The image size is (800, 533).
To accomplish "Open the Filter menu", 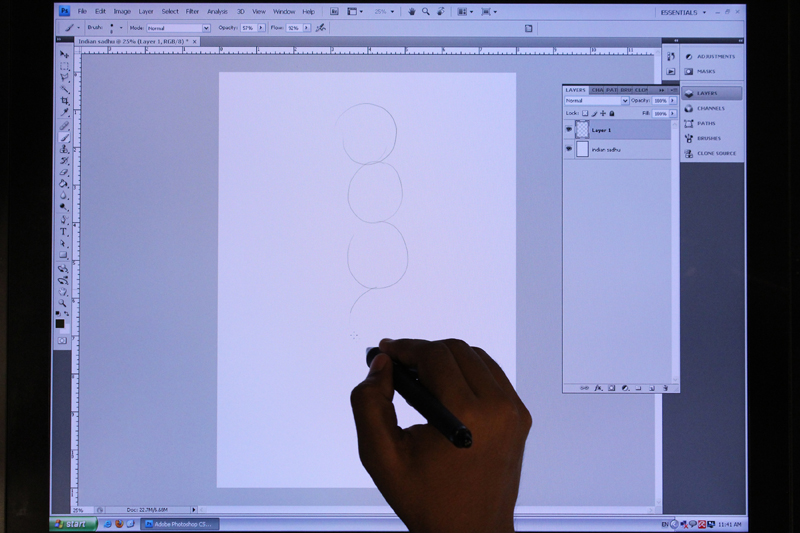I will [192, 11].
